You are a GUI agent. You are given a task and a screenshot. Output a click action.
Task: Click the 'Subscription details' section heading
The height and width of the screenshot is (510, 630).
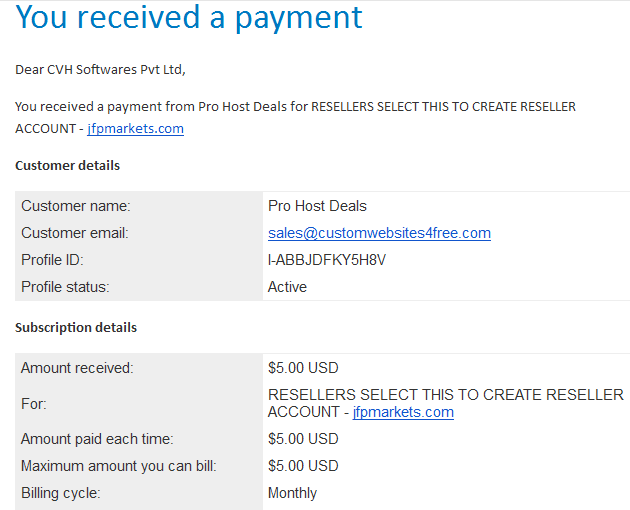coord(76,328)
